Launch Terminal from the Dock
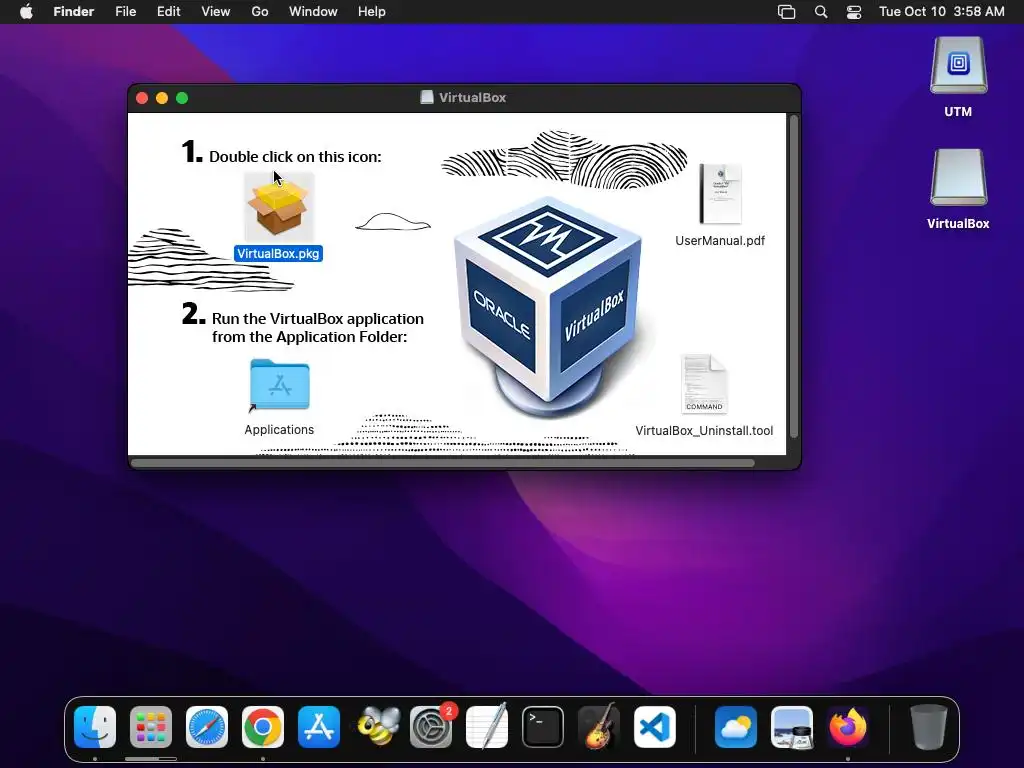 point(543,727)
